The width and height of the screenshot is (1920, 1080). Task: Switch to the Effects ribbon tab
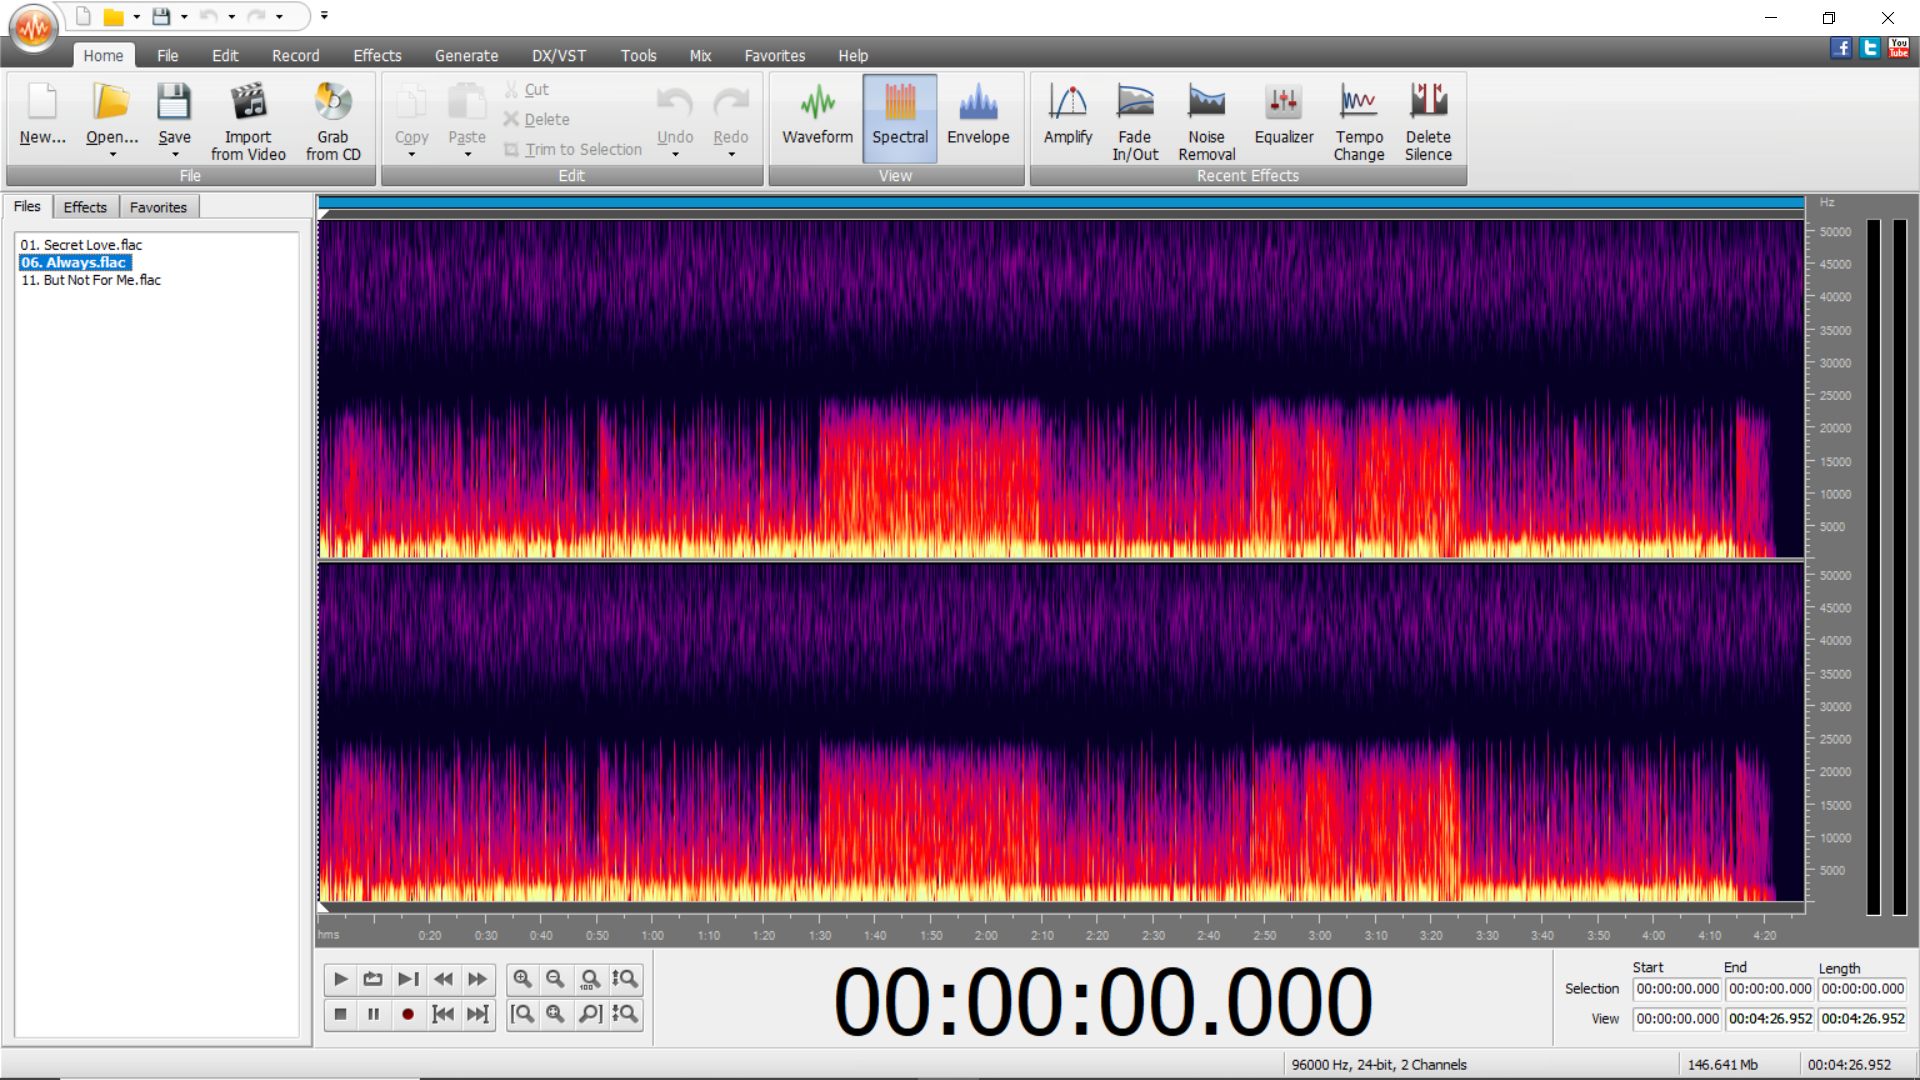pos(377,55)
